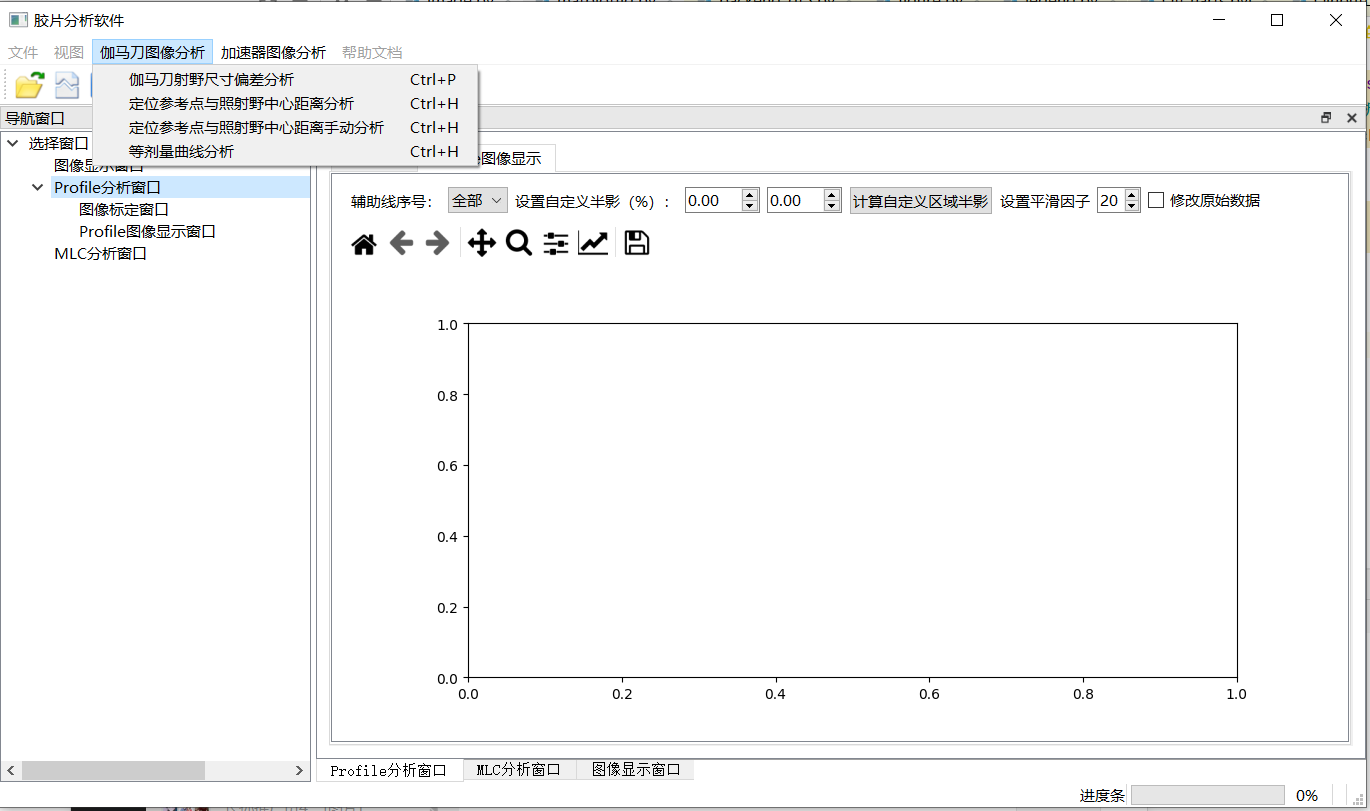
Task: Switch to the MLC分析窗口 tab
Action: pos(520,769)
